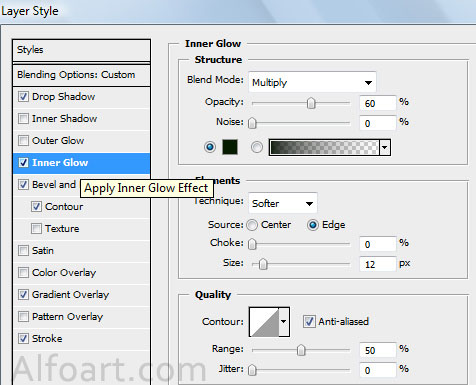Select the gradient radio button

(x=257, y=147)
